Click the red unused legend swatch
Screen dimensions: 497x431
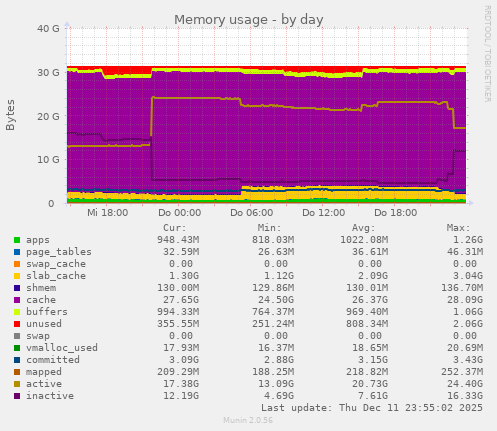(x=17, y=324)
